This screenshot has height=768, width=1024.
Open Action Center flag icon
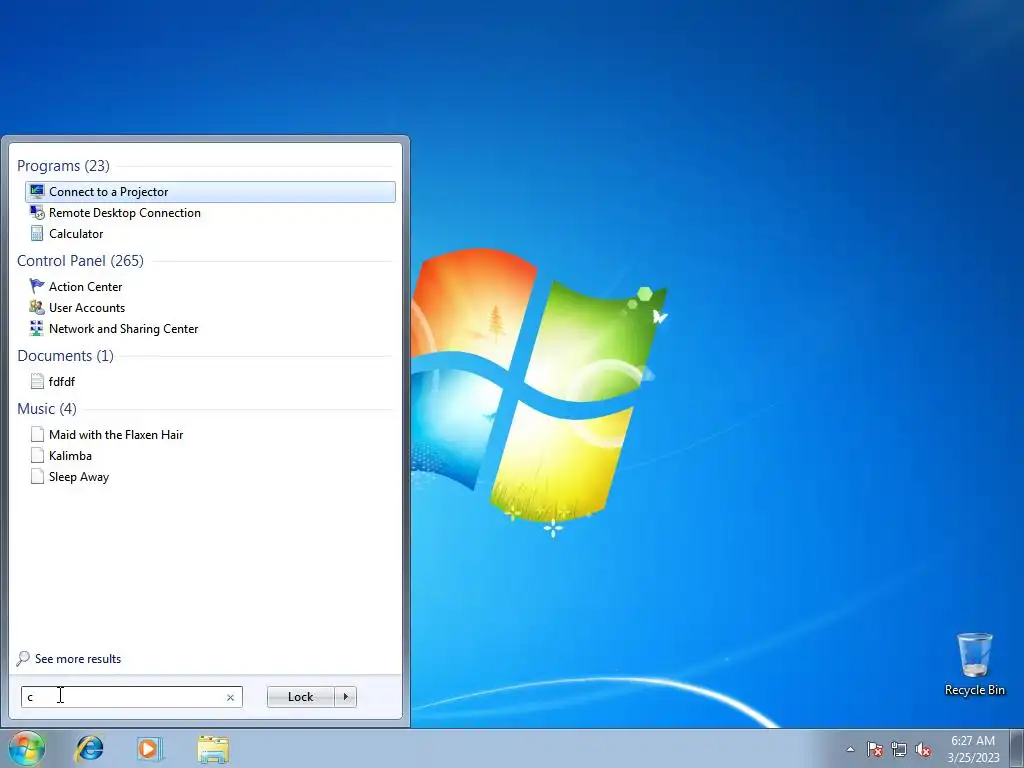click(x=37, y=286)
